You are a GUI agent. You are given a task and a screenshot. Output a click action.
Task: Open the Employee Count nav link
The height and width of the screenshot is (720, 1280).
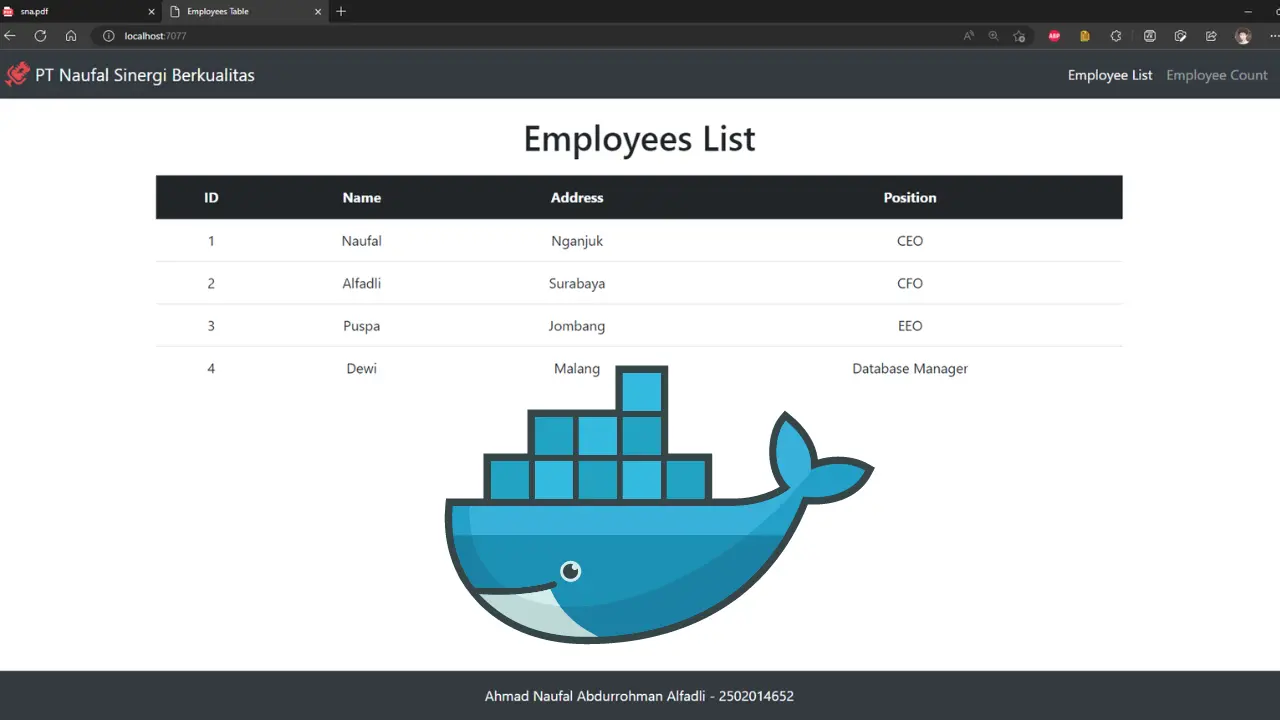pyautogui.click(x=1216, y=75)
